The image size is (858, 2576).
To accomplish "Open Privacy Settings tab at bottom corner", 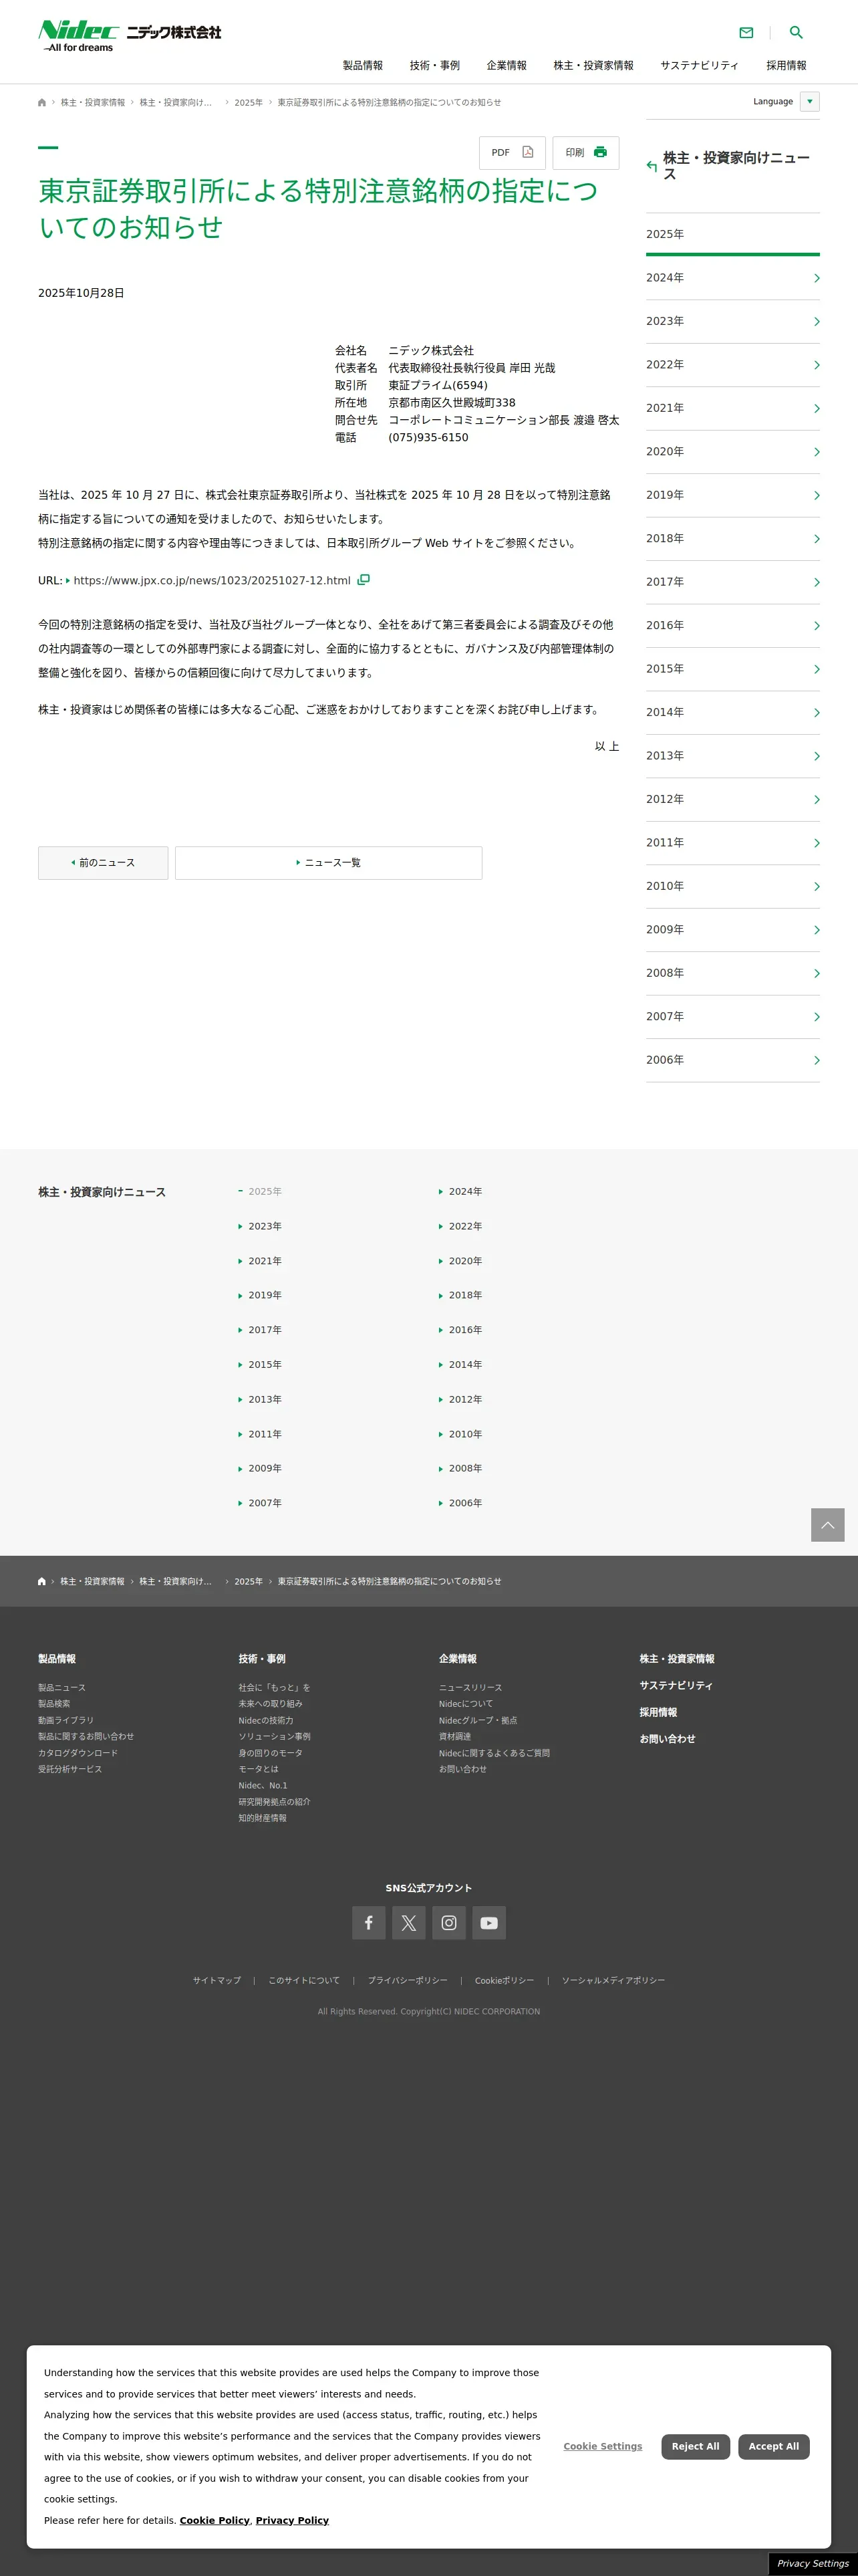I will tap(813, 2564).
